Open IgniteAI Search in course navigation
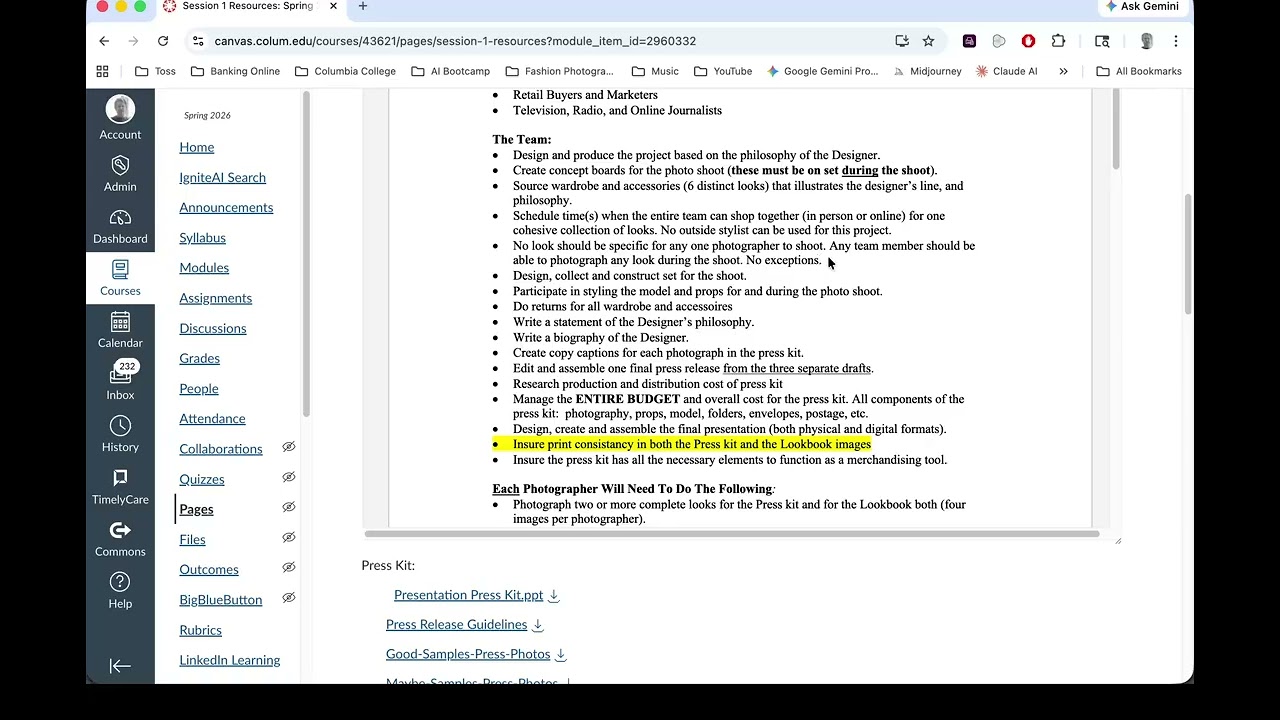Viewport: 1280px width, 720px height. tap(223, 177)
